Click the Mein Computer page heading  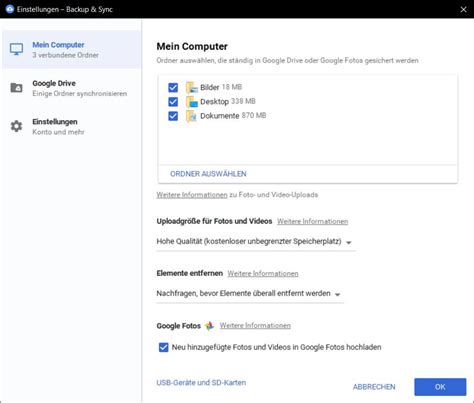(192, 46)
